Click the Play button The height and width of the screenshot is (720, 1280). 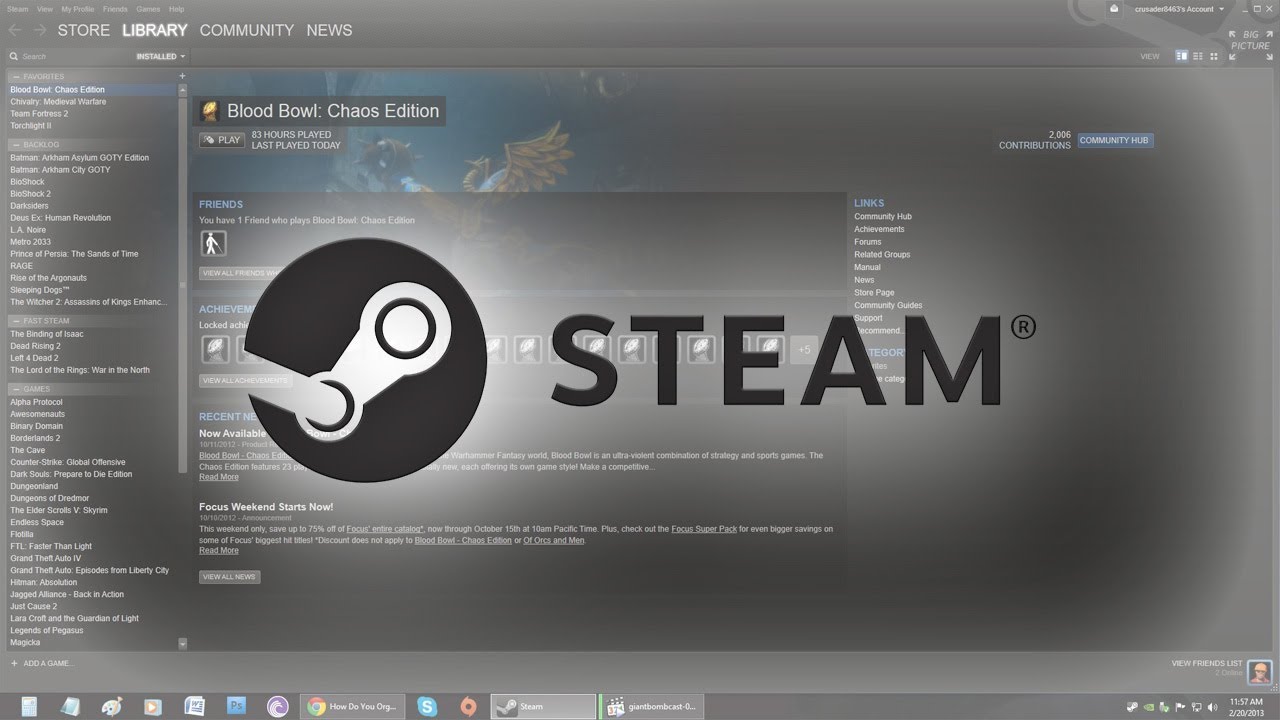[x=222, y=140]
